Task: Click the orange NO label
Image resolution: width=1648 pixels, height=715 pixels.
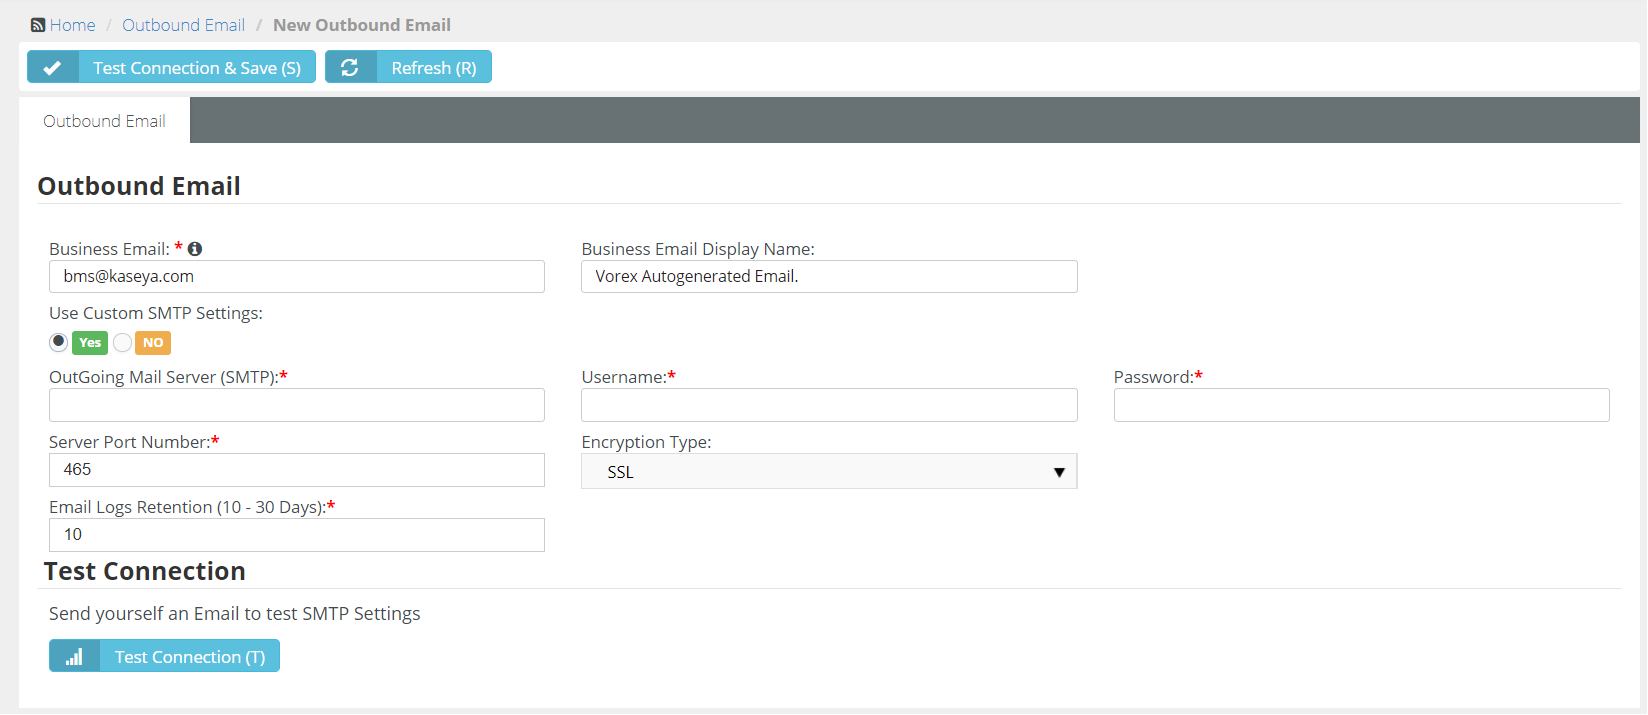Action: coord(153,343)
